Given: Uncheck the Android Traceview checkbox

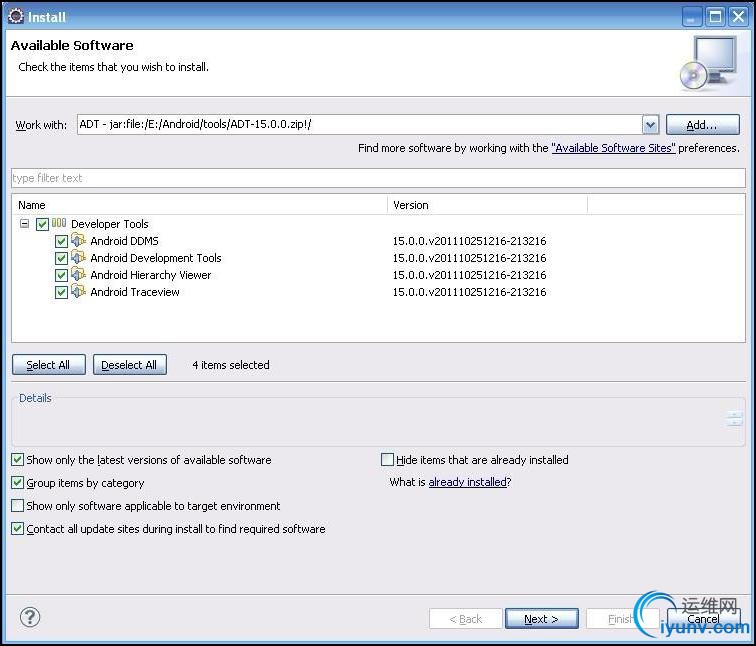Looking at the screenshot, I should (61, 292).
